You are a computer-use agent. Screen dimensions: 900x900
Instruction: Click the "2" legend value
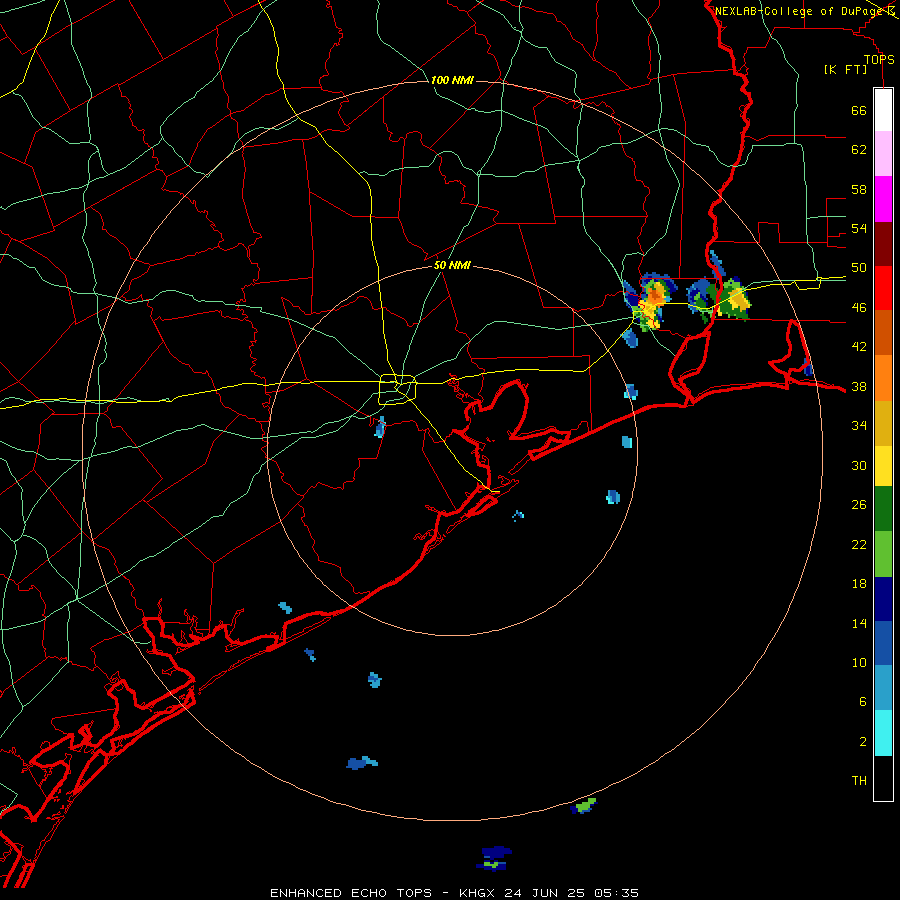pyautogui.click(x=863, y=742)
